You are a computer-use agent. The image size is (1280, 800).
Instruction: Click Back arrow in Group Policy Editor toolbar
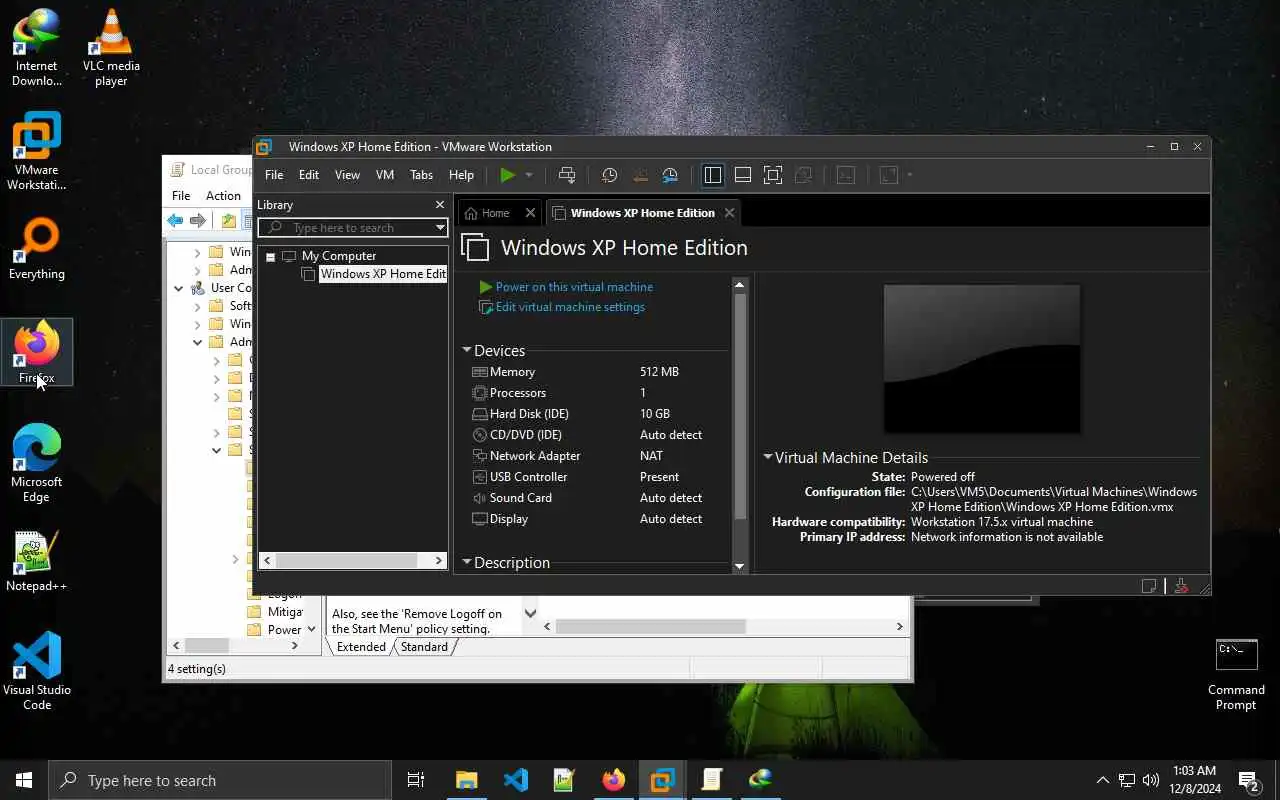(x=175, y=221)
